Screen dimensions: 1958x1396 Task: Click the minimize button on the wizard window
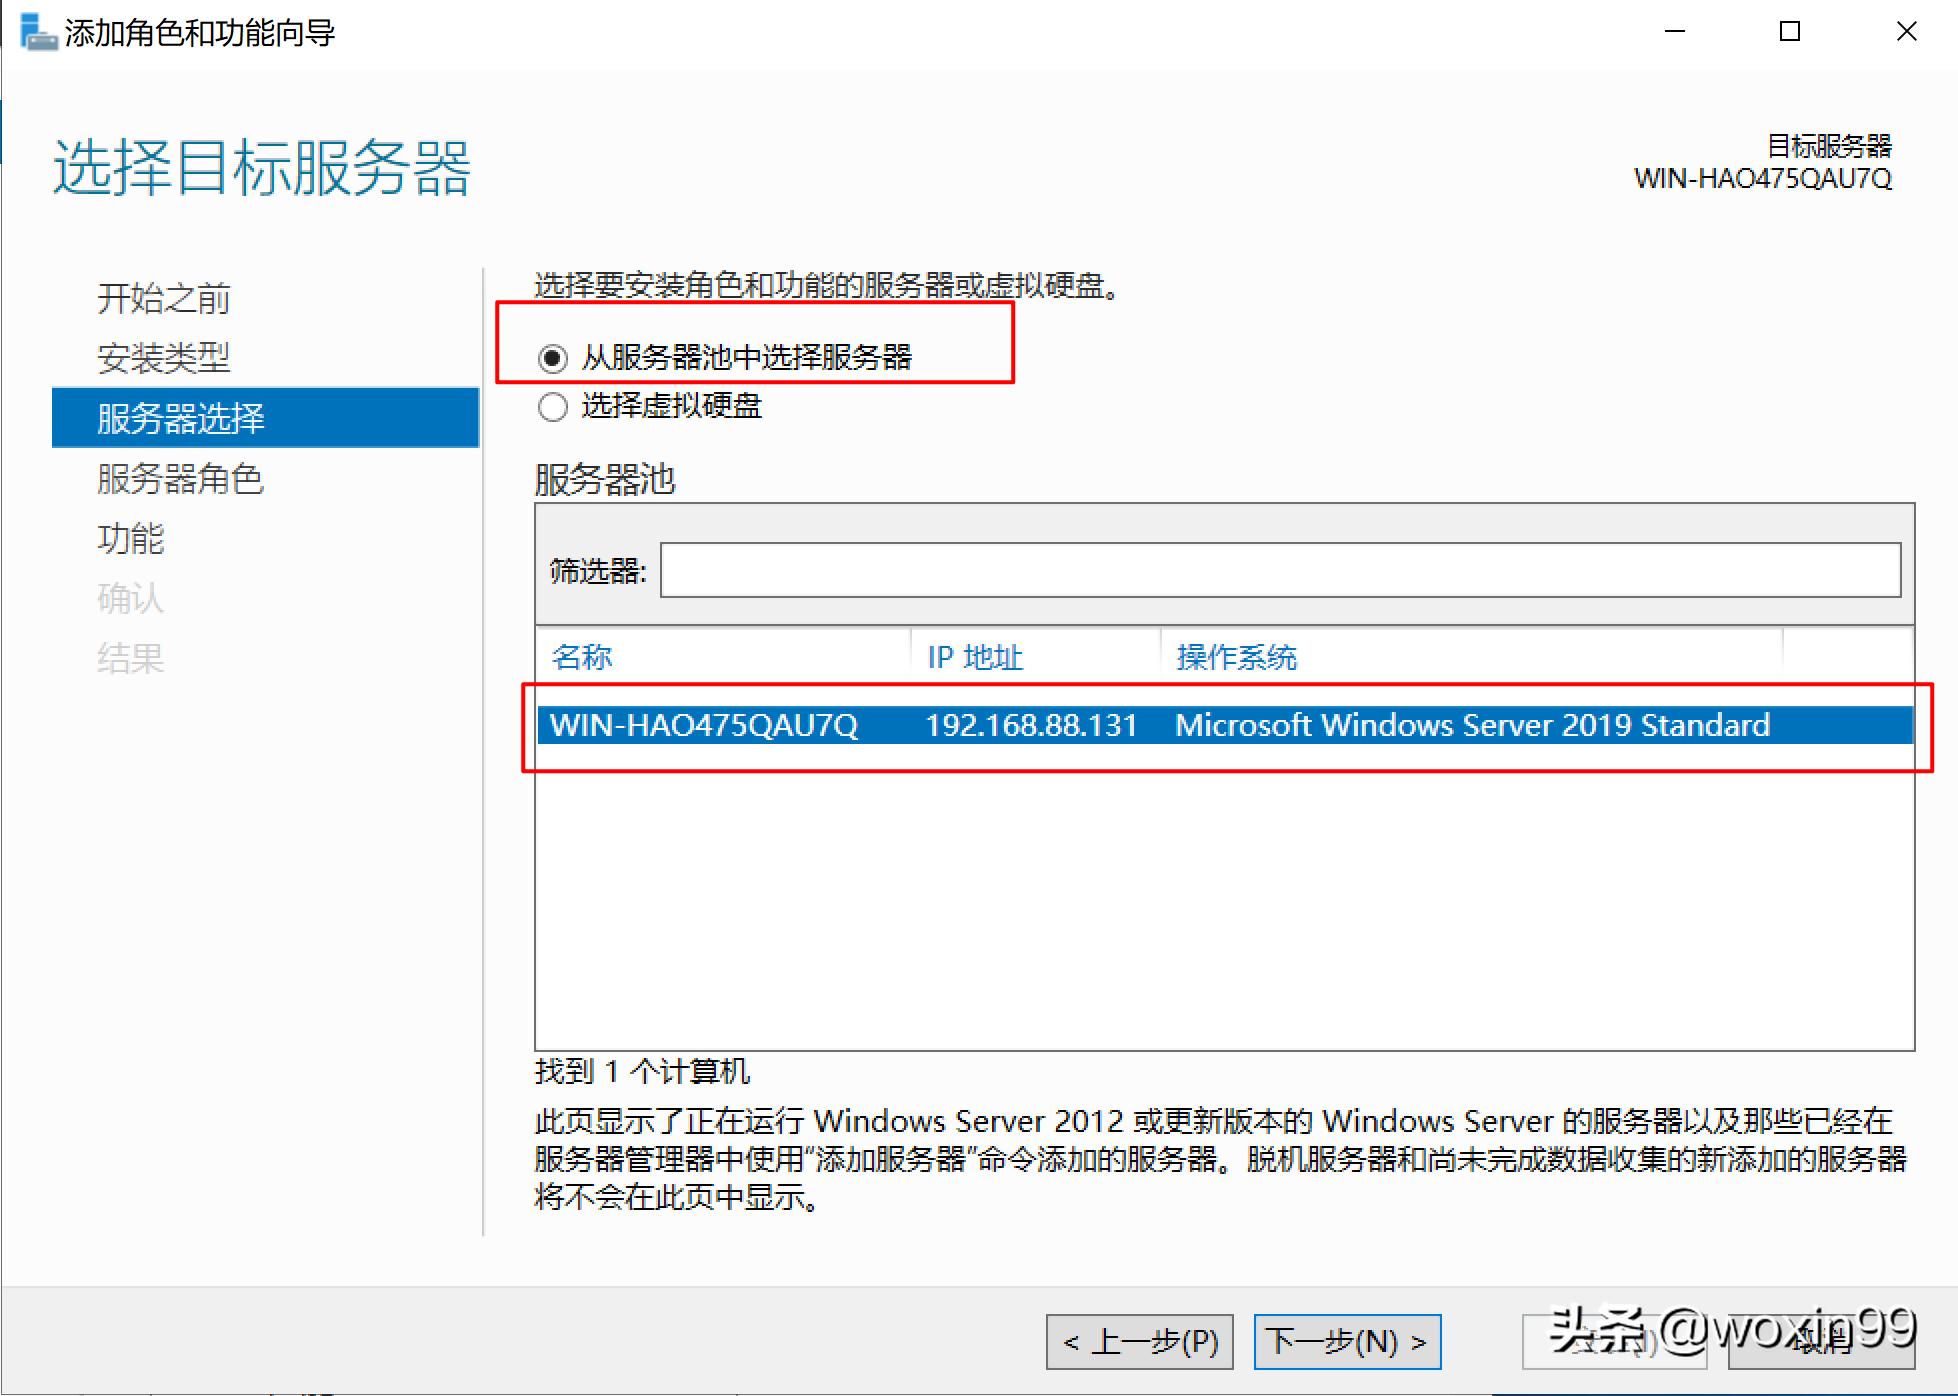coord(1675,31)
